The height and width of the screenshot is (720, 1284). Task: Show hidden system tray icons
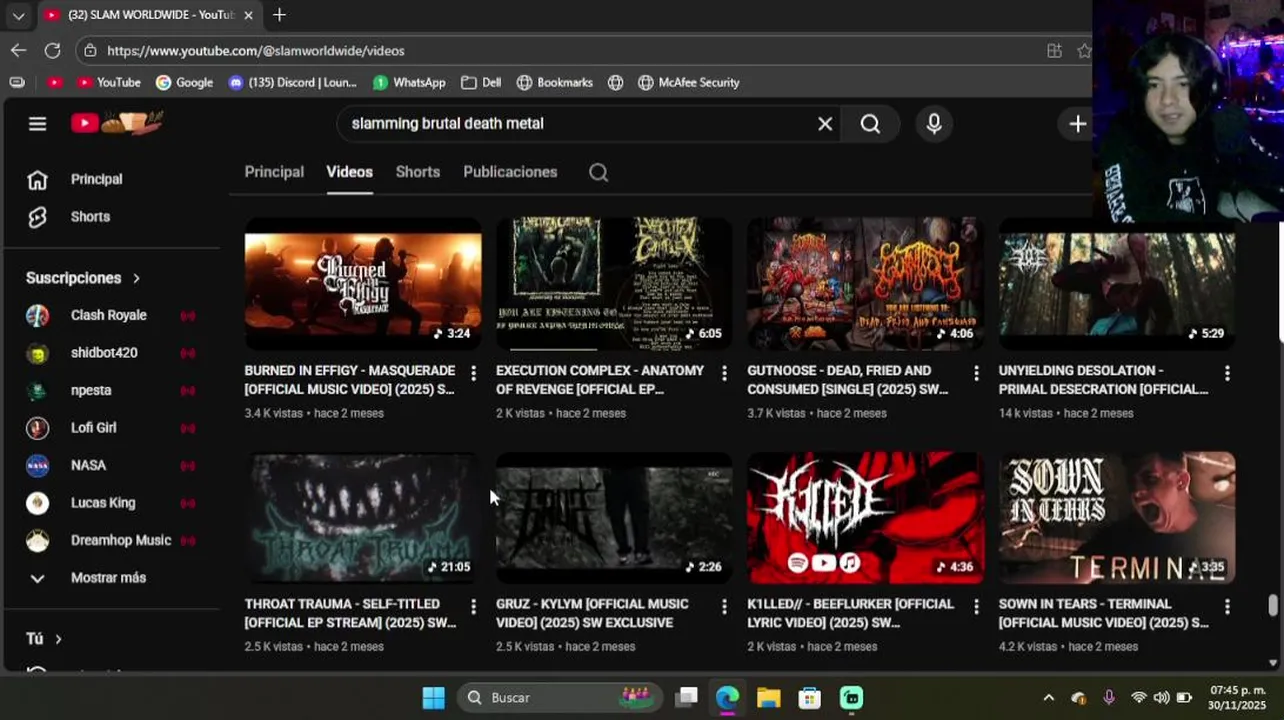click(1048, 698)
